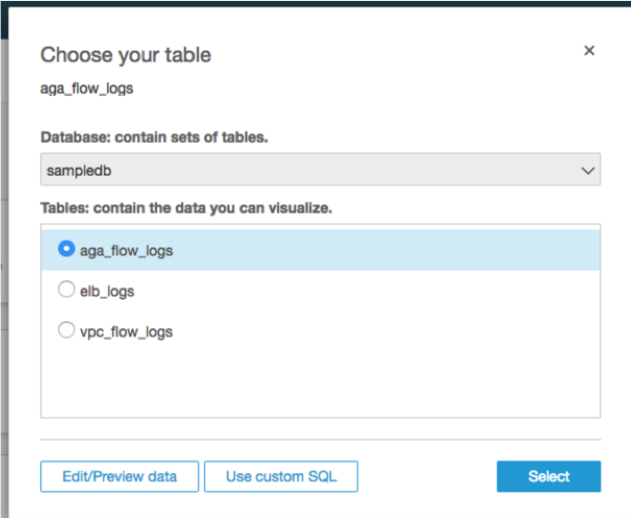Pick the vpc_flow_logs radio button

[67, 330]
